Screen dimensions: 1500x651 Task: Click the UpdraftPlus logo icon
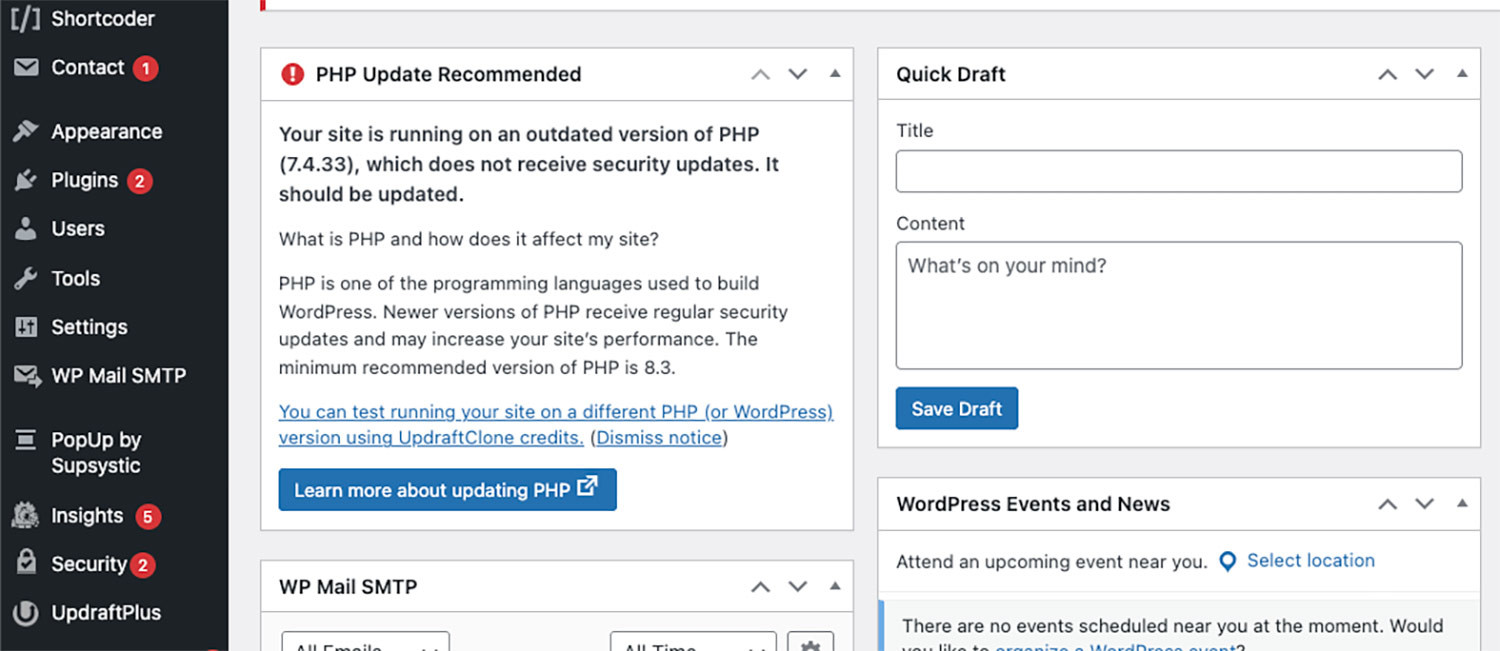(26, 612)
